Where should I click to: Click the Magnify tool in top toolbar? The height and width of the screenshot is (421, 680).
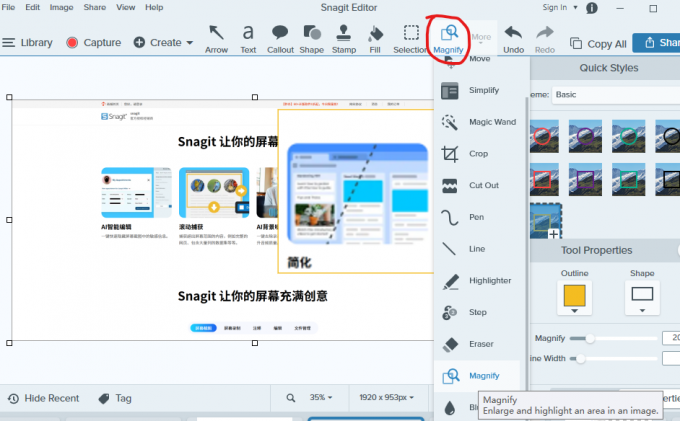pos(448,39)
